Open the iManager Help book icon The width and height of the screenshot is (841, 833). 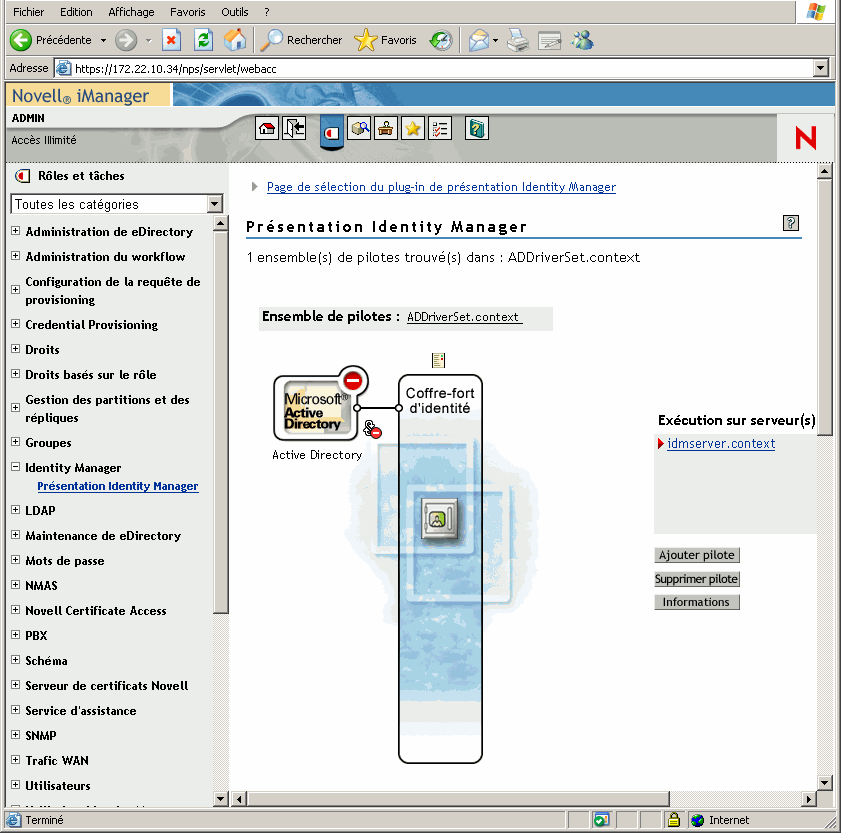coord(476,130)
